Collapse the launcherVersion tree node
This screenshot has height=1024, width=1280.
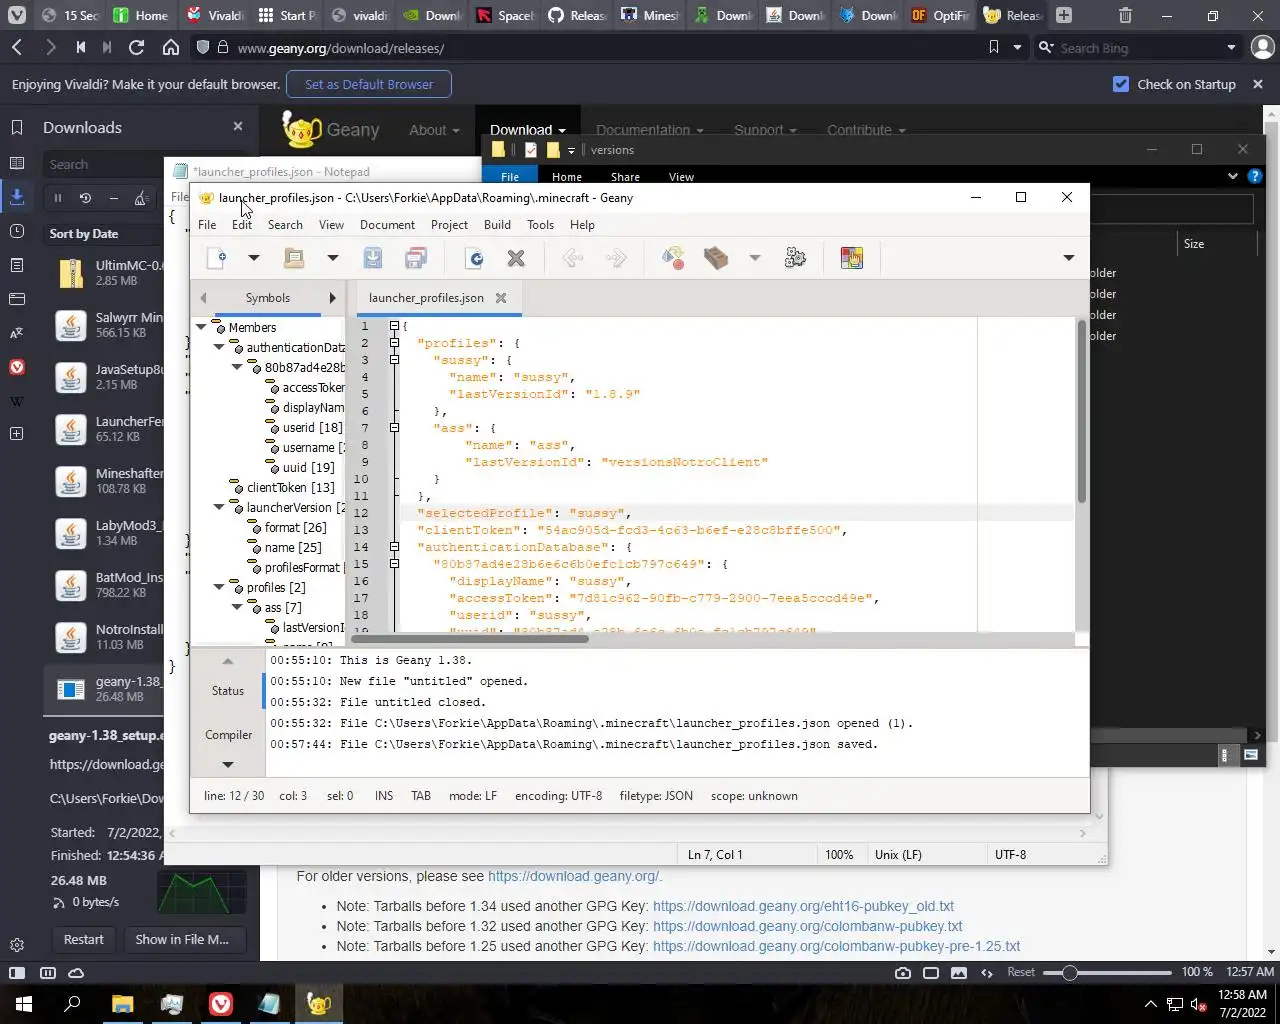point(219,507)
